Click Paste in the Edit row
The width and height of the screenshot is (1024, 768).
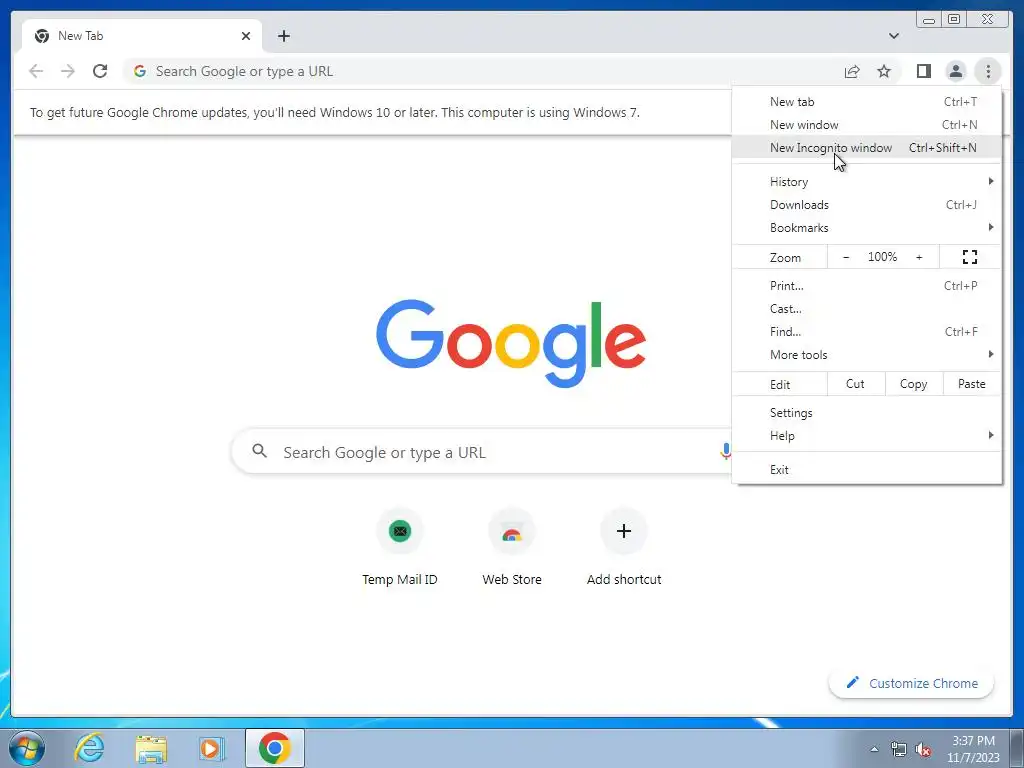(x=972, y=384)
